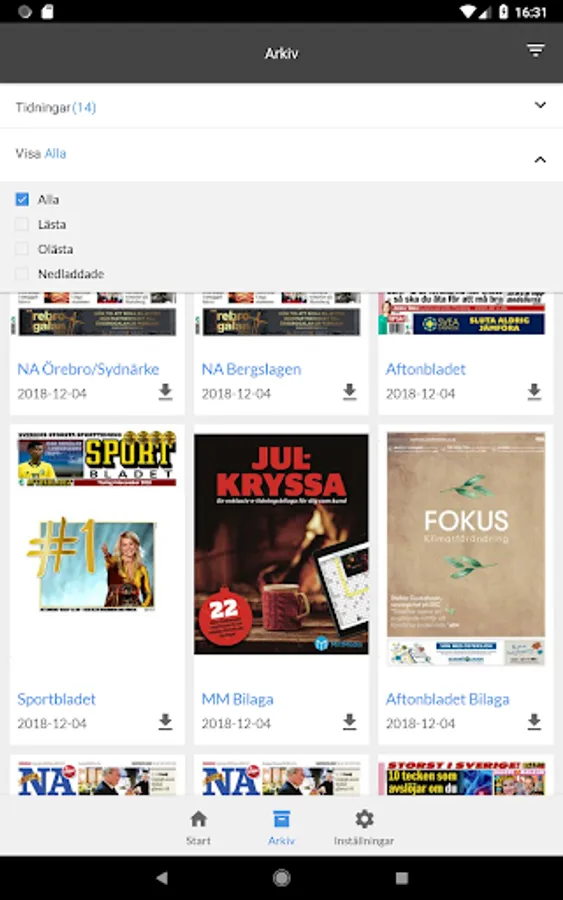
Task: Open the Jul Kryssa cover thumbnail
Action: (x=281, y=544)
